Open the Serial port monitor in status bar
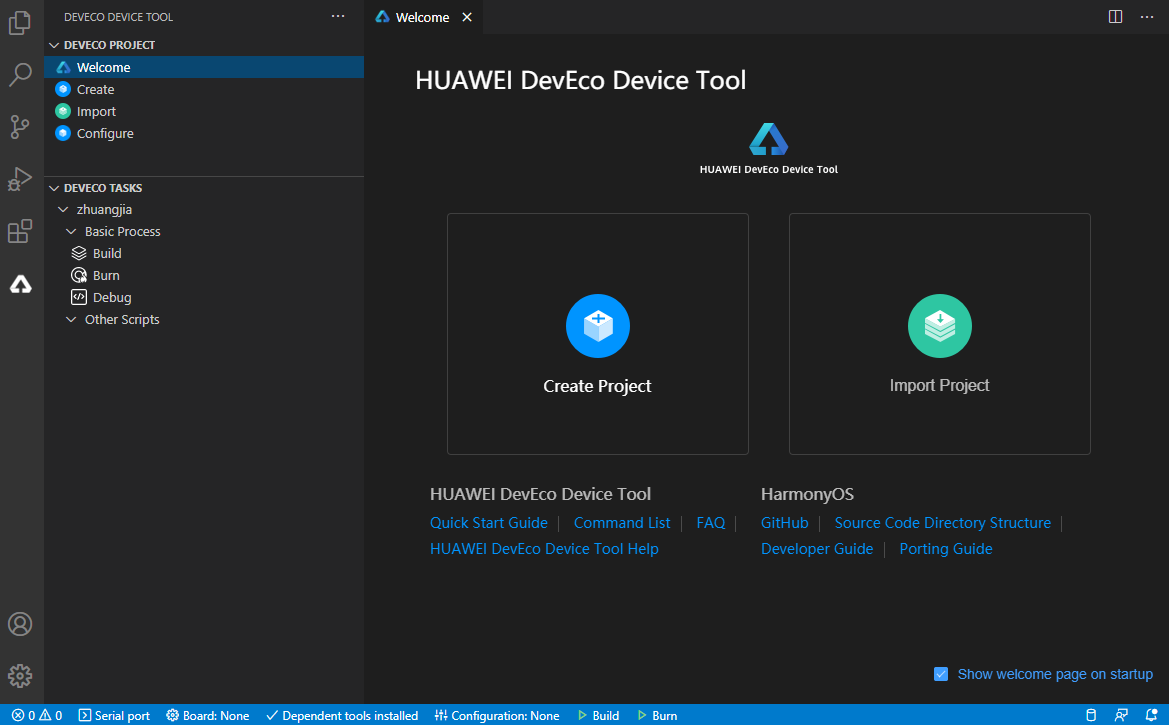1169x725 pixels. 114,715
